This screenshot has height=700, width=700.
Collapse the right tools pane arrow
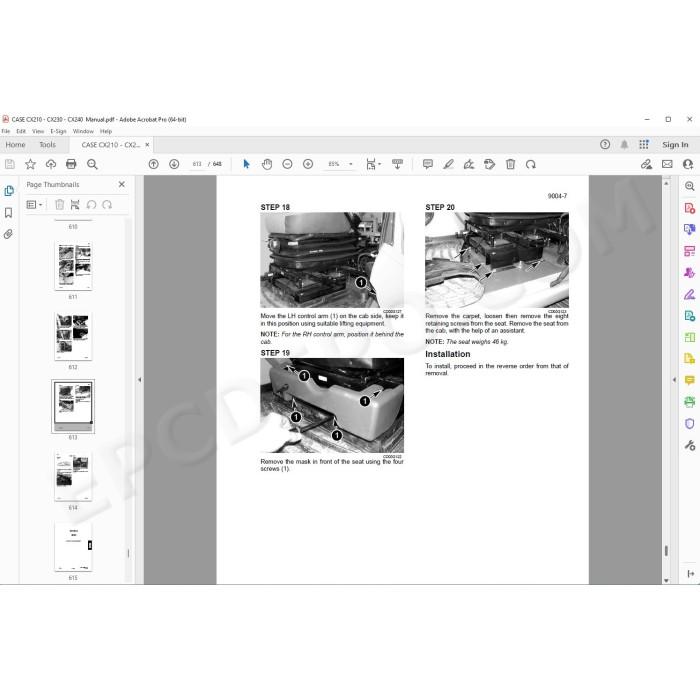(674, 379)
